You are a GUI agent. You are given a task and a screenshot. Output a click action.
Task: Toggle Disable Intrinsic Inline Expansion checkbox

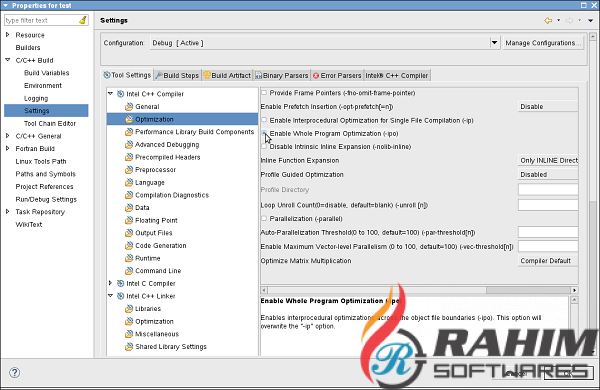coord(264,146)
